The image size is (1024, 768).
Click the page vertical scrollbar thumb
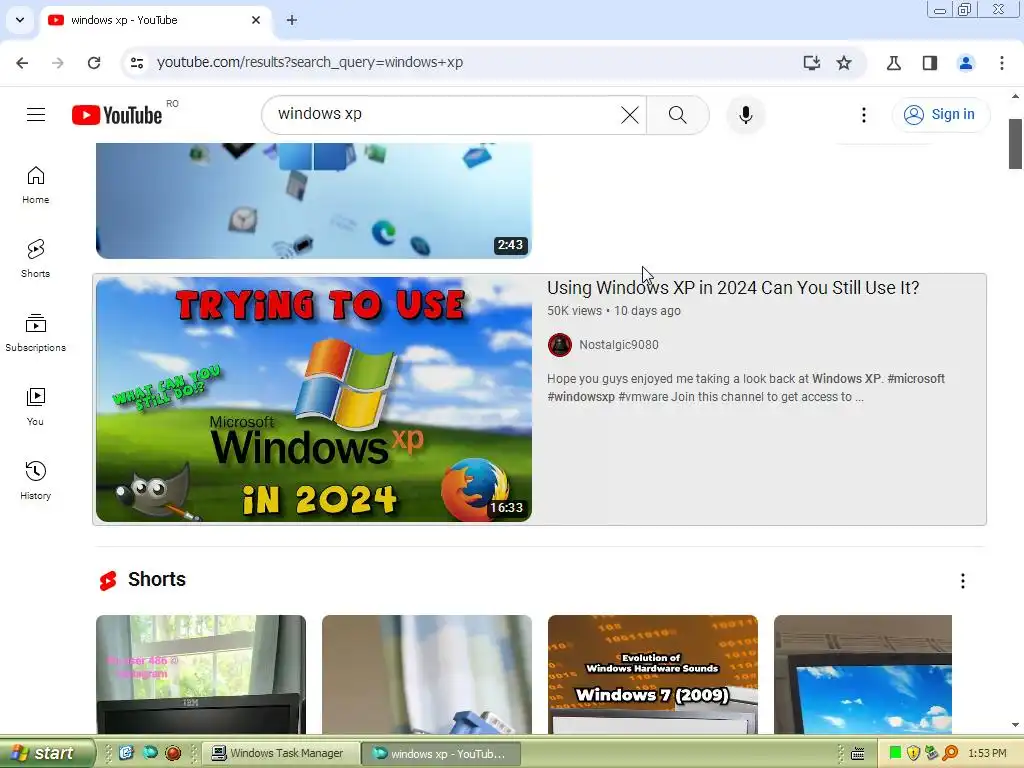1015,144
